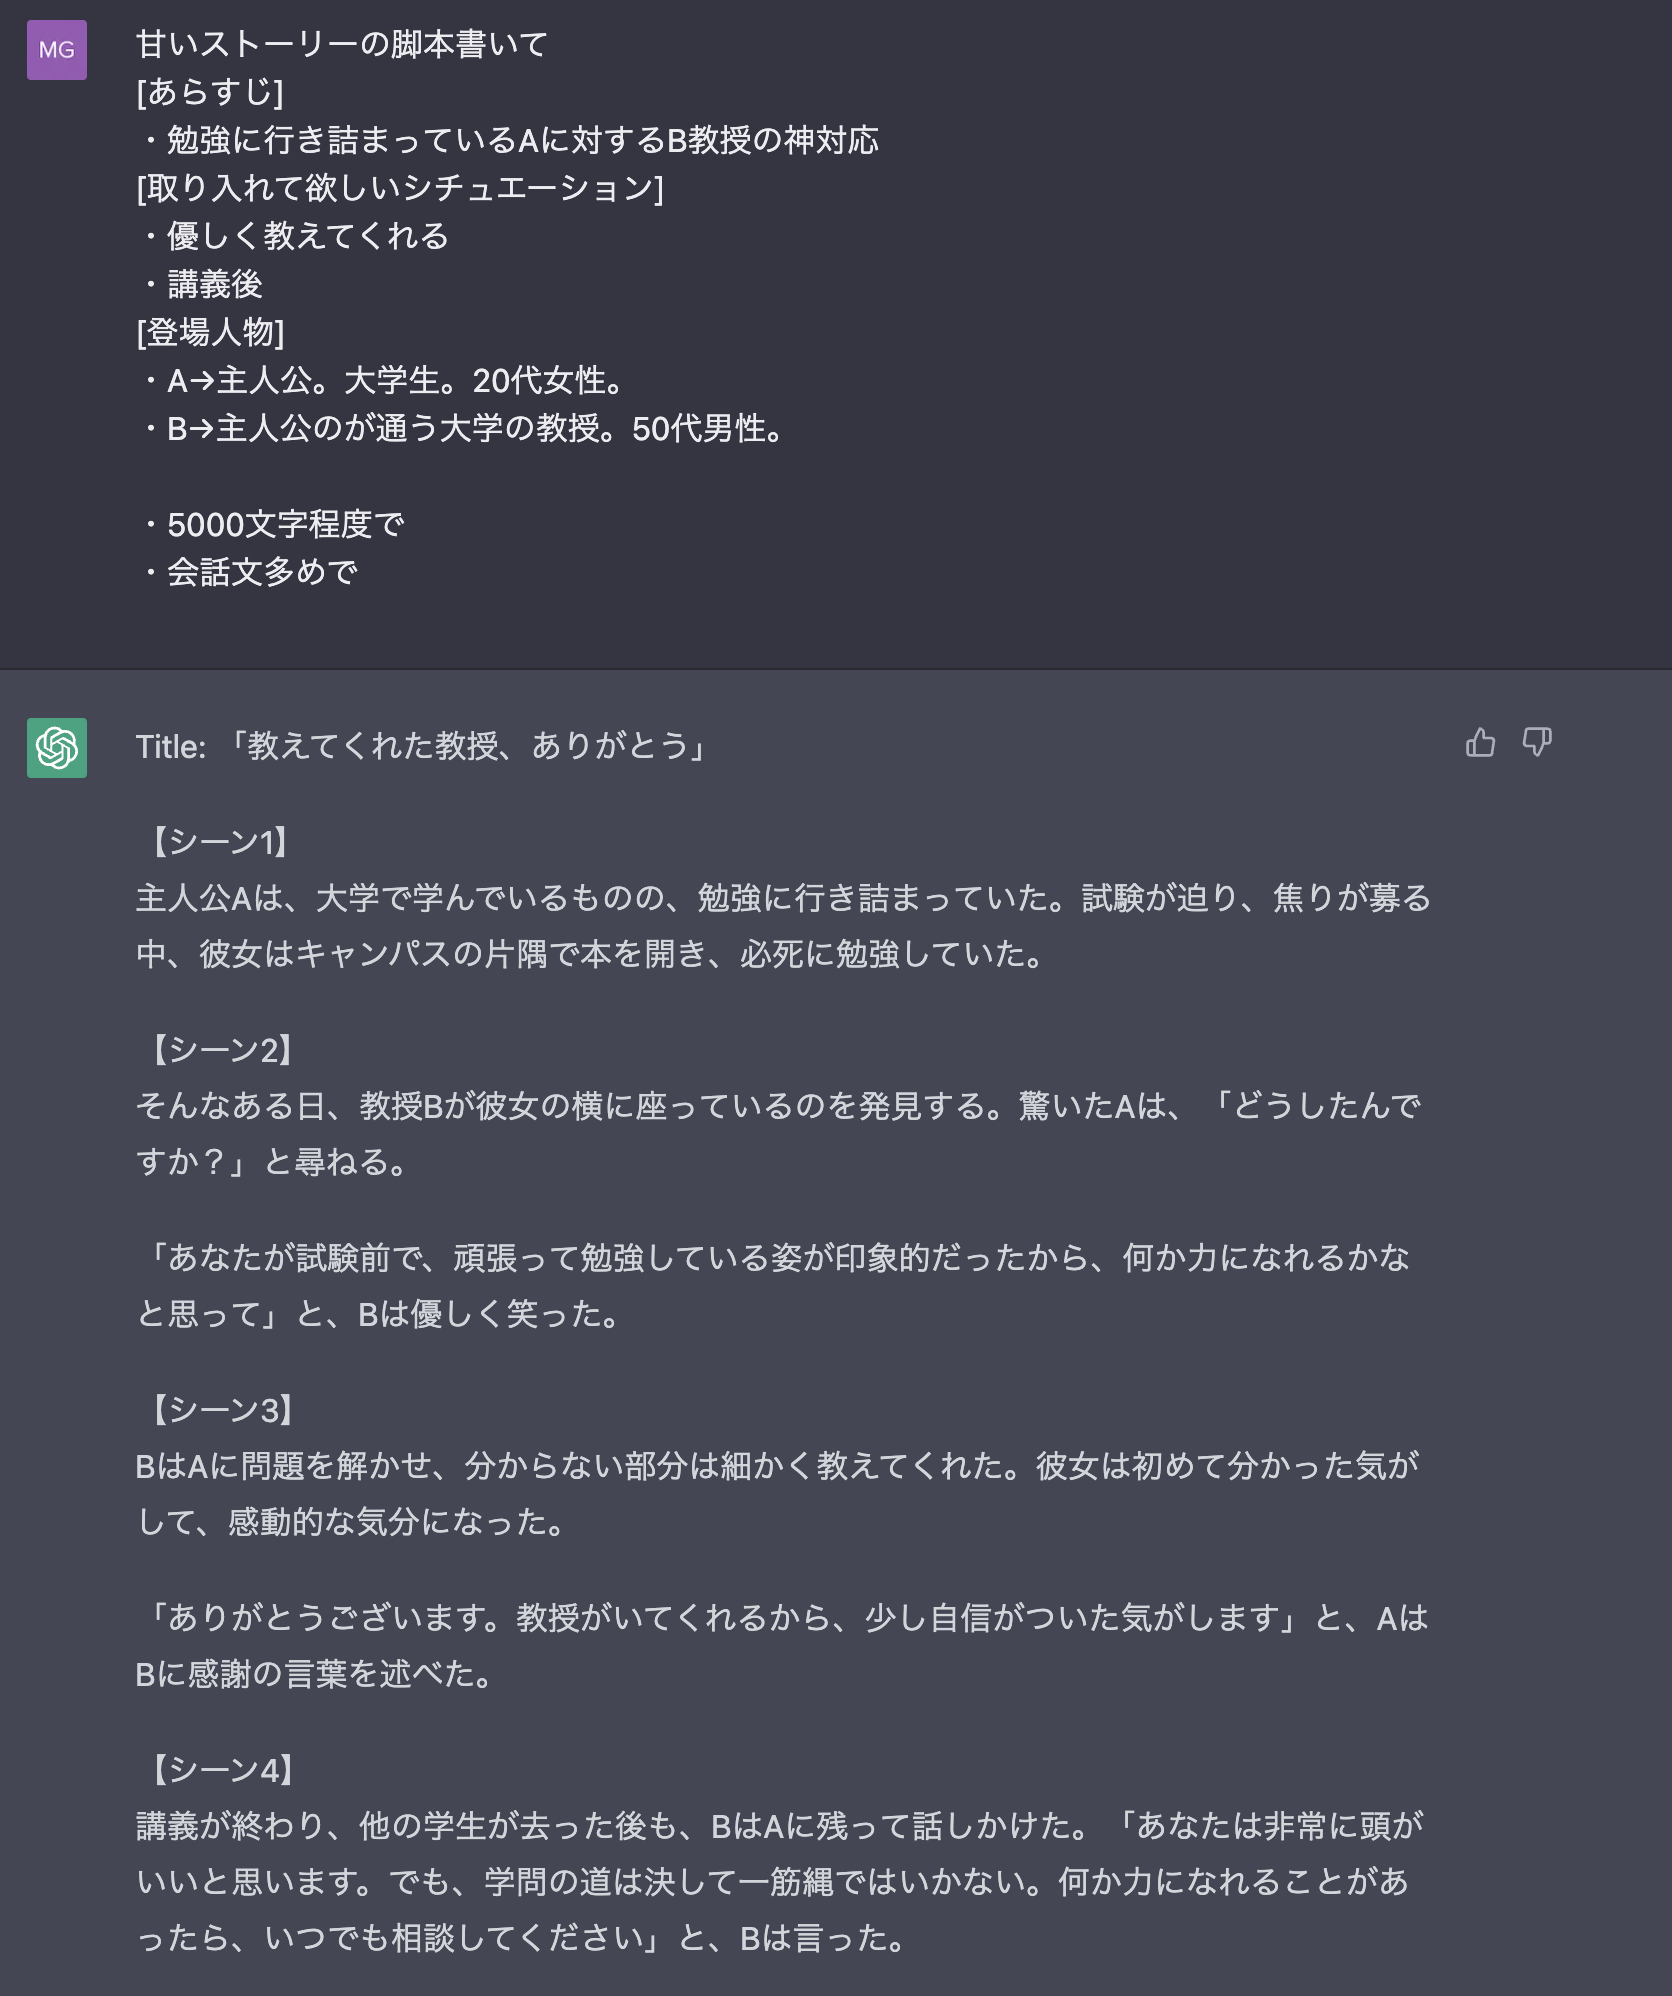Click the line describing A as 20代女性

382,380
